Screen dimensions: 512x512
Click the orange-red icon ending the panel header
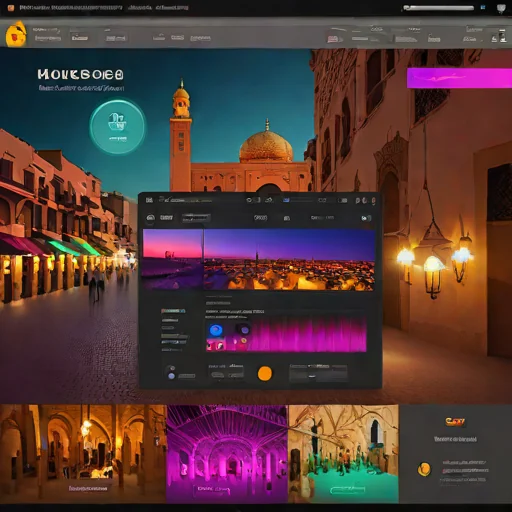coord(374,201)
